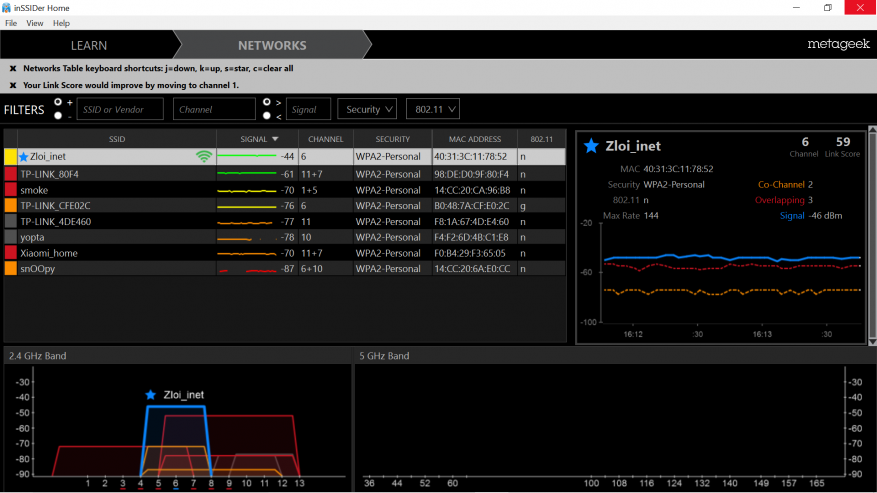This screenshot has width=877, height=493.
Task: Click the red color swatch for smoke
Action: tap(11, 190)
